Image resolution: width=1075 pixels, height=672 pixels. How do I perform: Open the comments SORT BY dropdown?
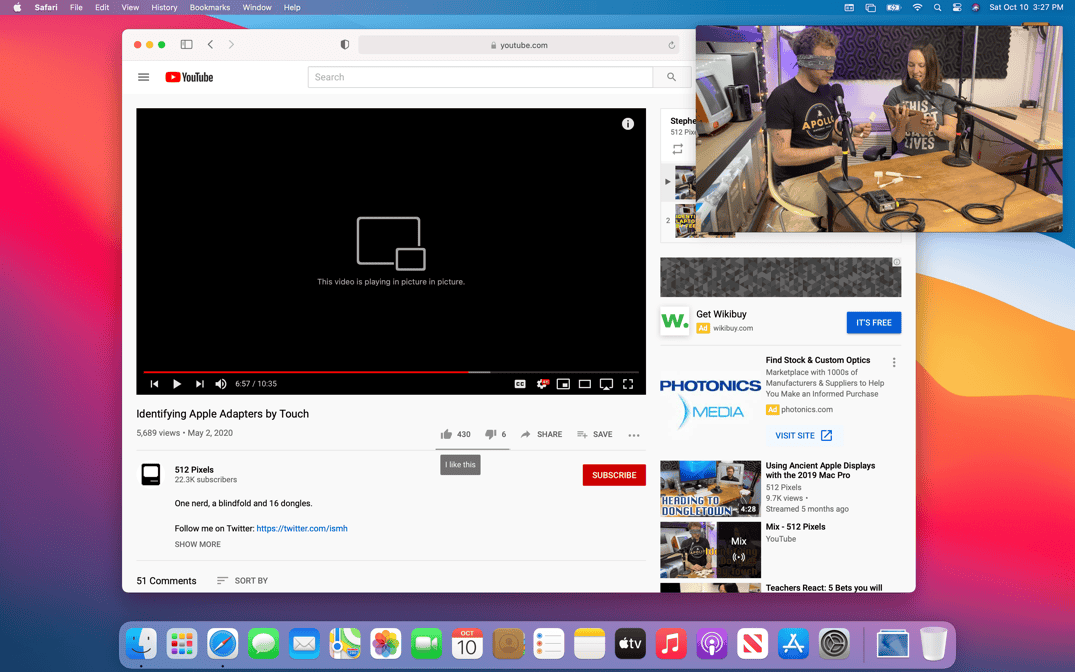point(242,580)
